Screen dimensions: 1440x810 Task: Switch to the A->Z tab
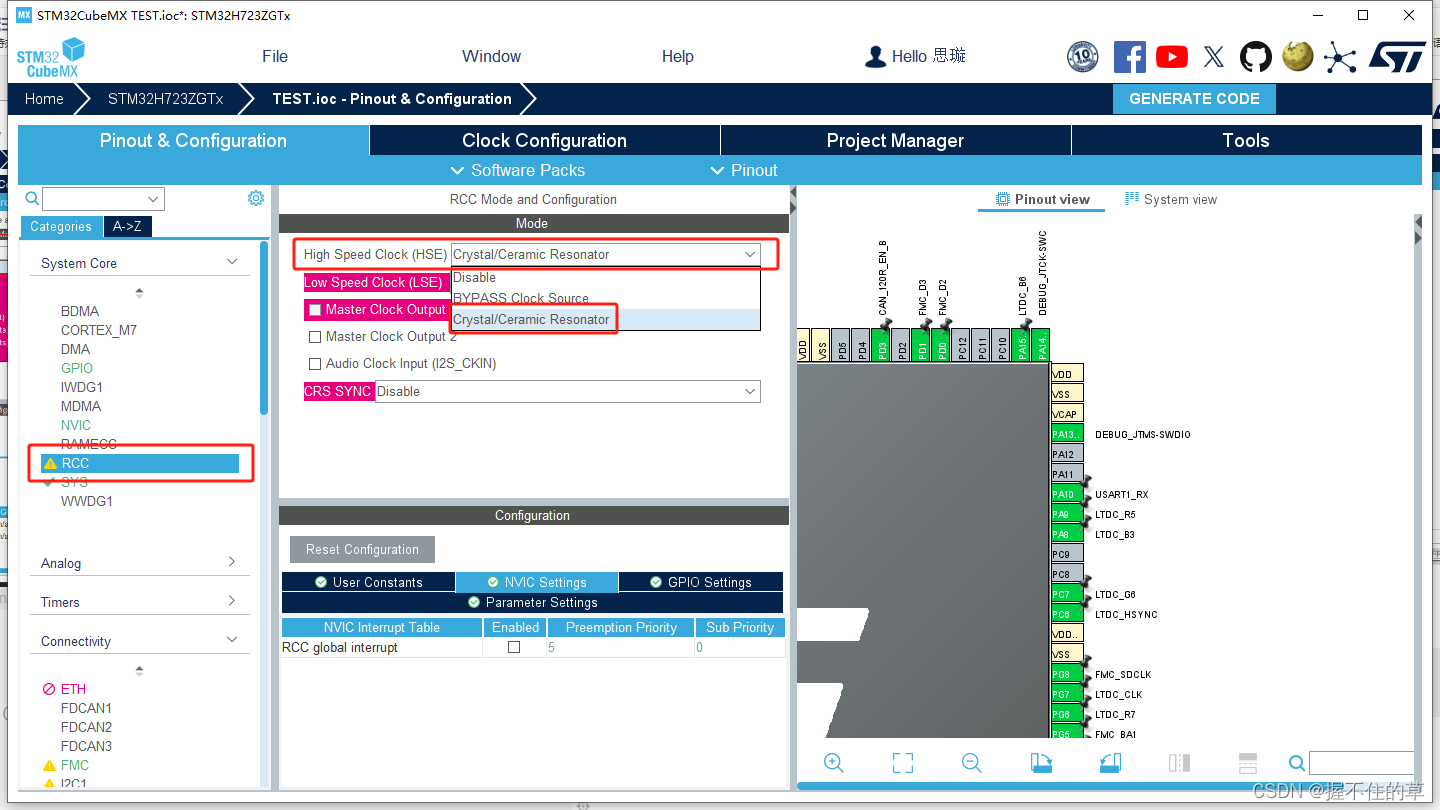127,226
